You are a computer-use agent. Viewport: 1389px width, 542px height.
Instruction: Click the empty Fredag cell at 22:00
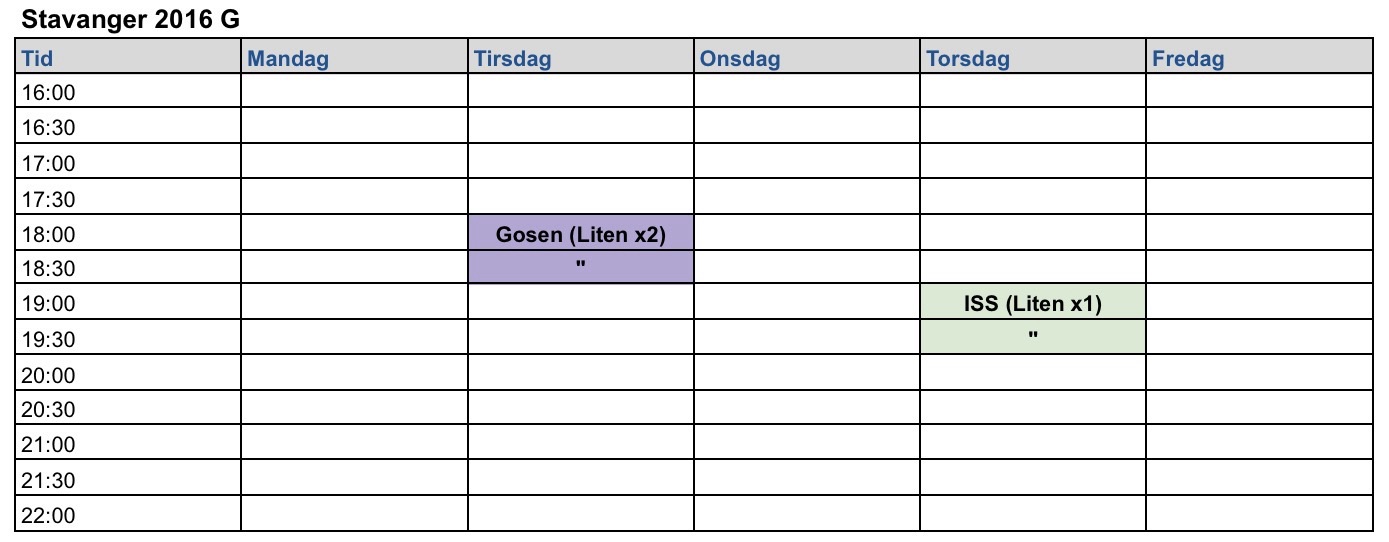click(x=1258, y=516)
